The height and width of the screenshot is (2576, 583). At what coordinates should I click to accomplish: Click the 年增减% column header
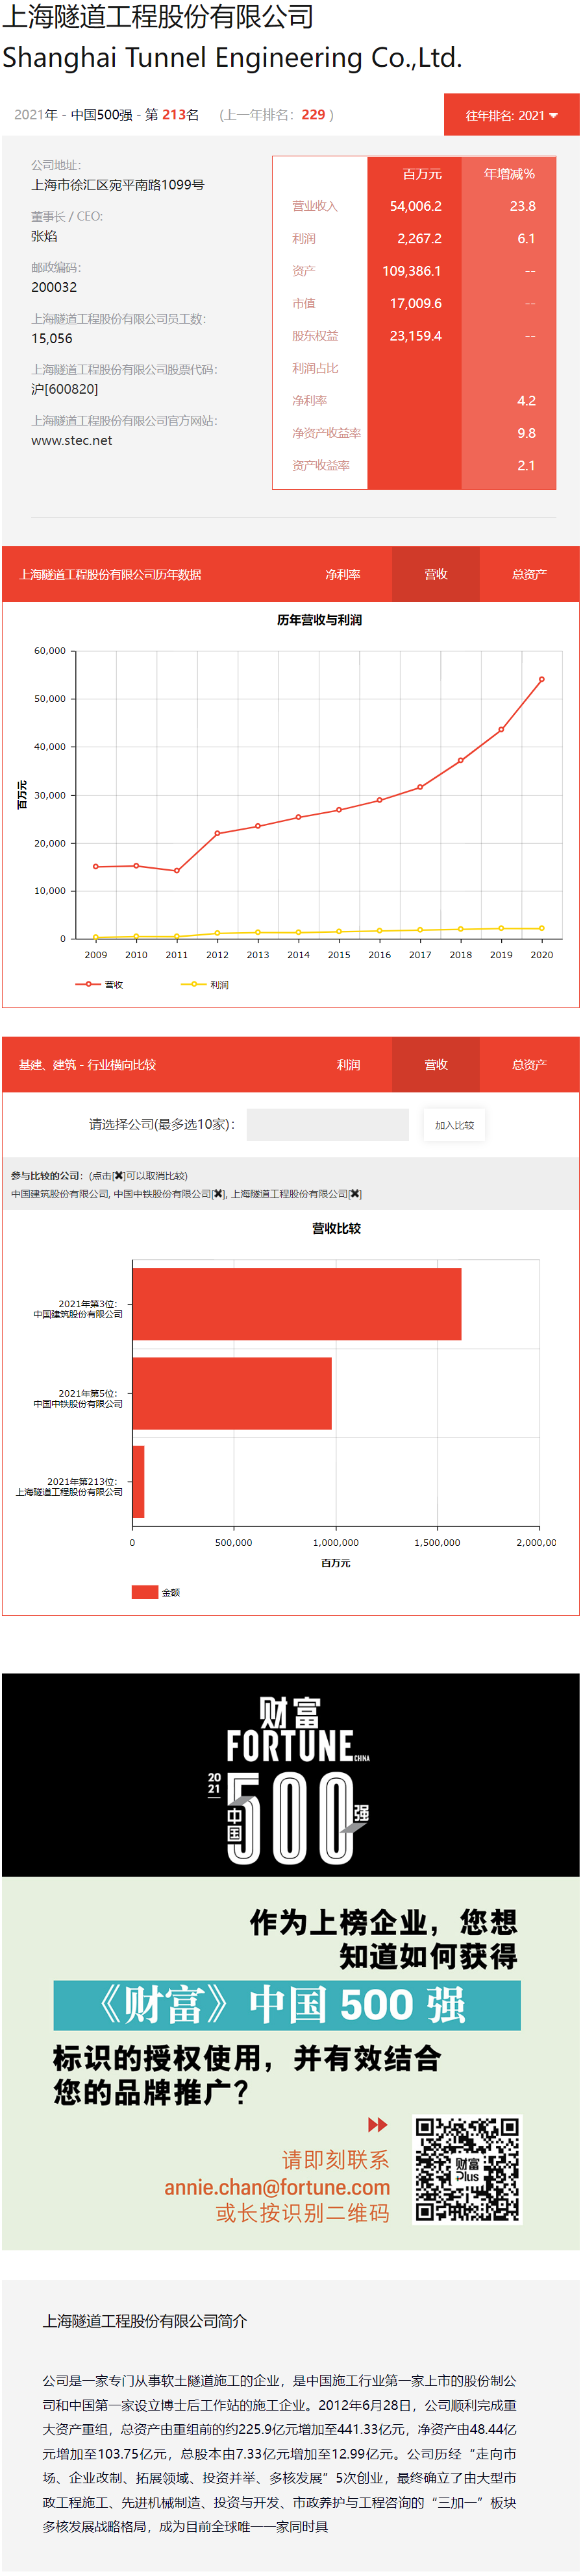point(510,175)
